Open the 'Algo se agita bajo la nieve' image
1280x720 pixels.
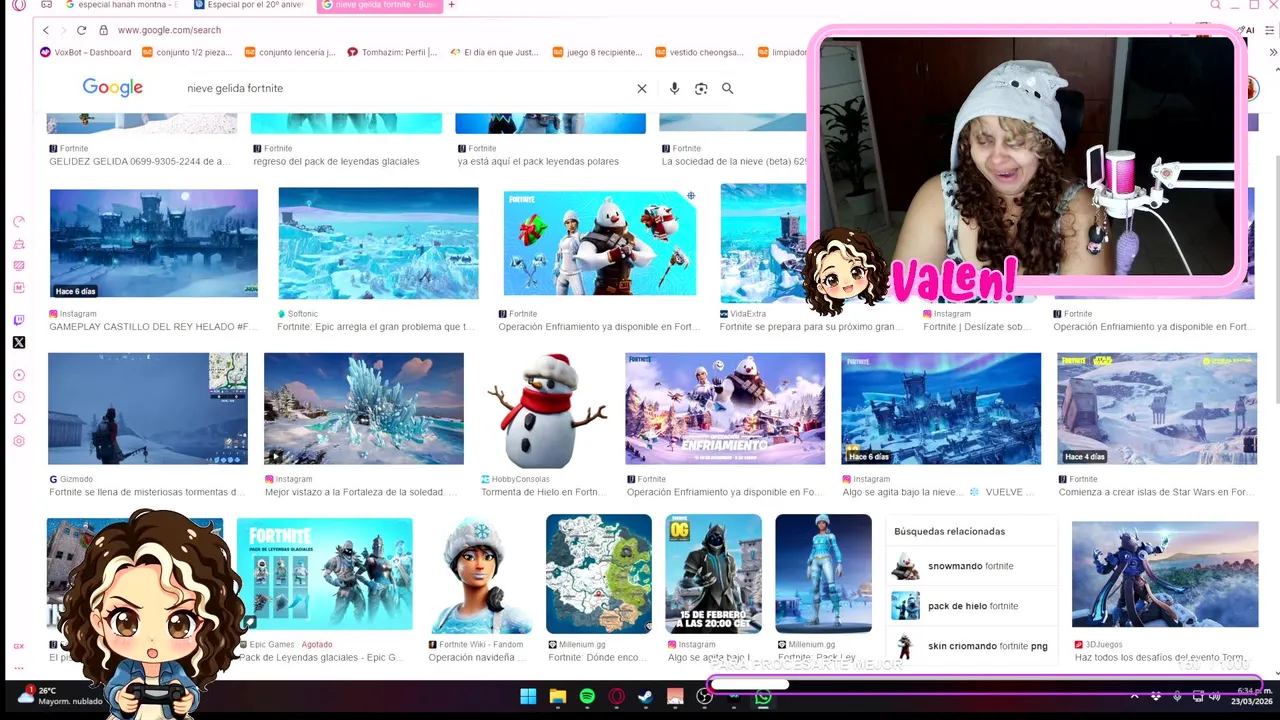[x=941, y=408]
